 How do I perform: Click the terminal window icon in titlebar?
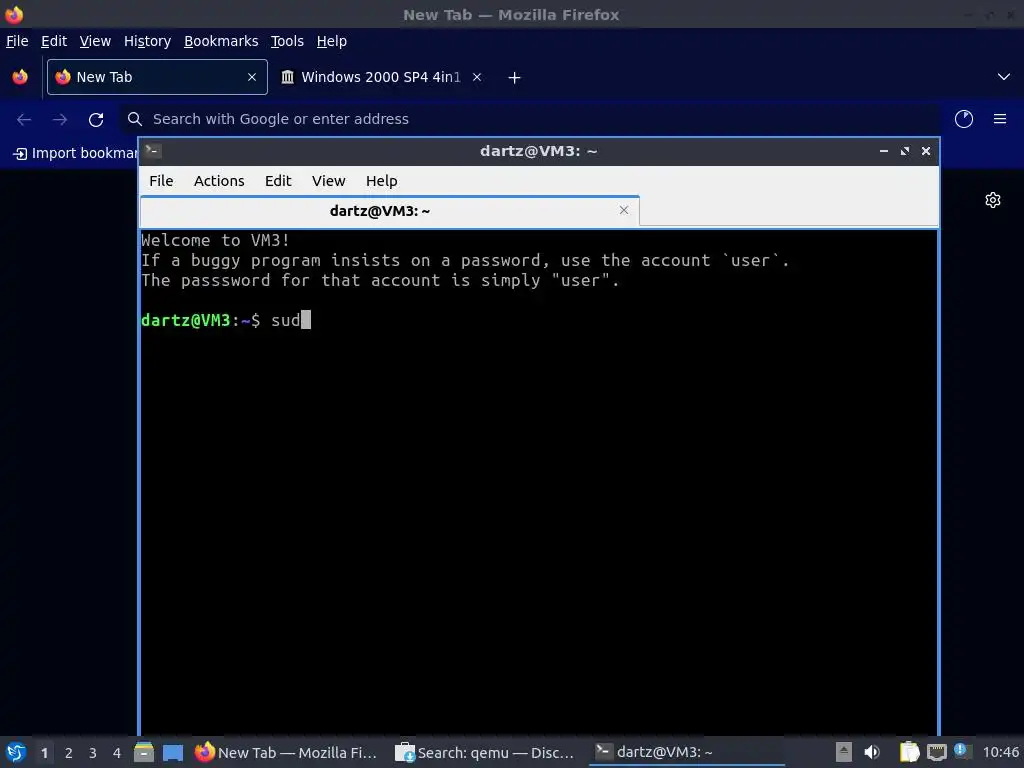pyautogui.click(x=153, y=151)
